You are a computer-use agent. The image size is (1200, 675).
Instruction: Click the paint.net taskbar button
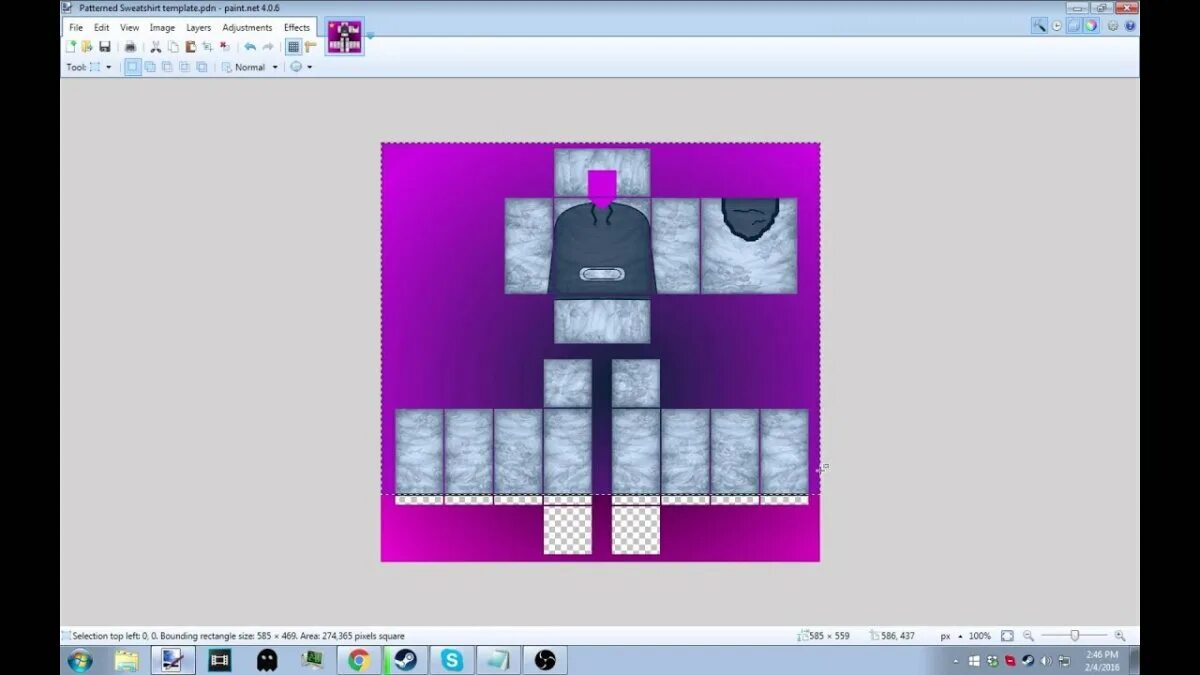click(173, 660)
